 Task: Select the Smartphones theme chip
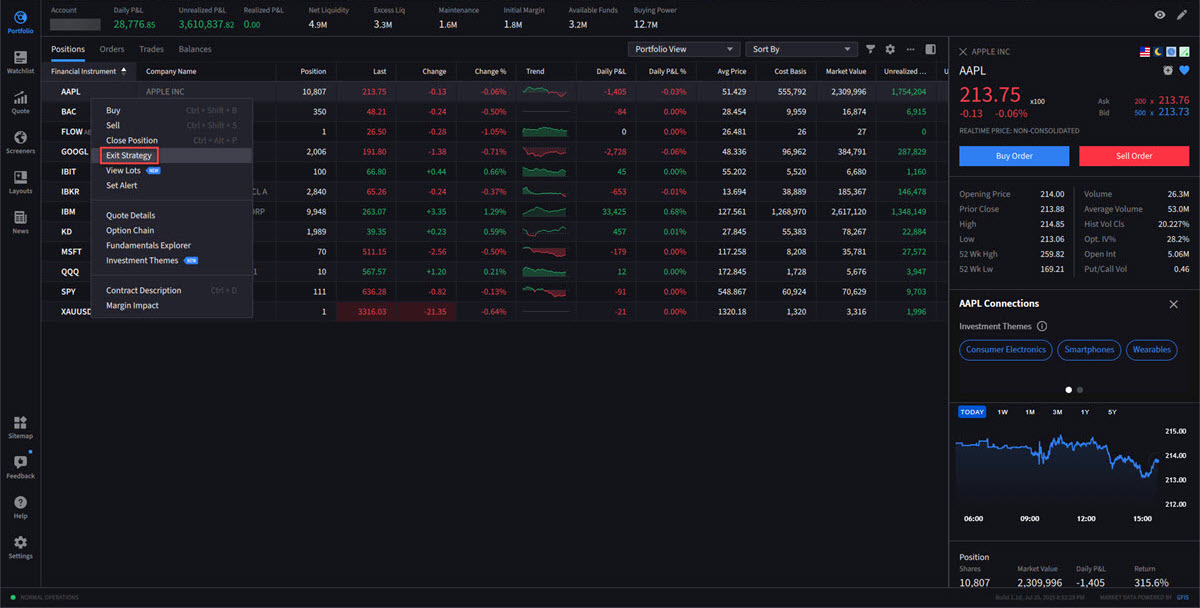1089,350
